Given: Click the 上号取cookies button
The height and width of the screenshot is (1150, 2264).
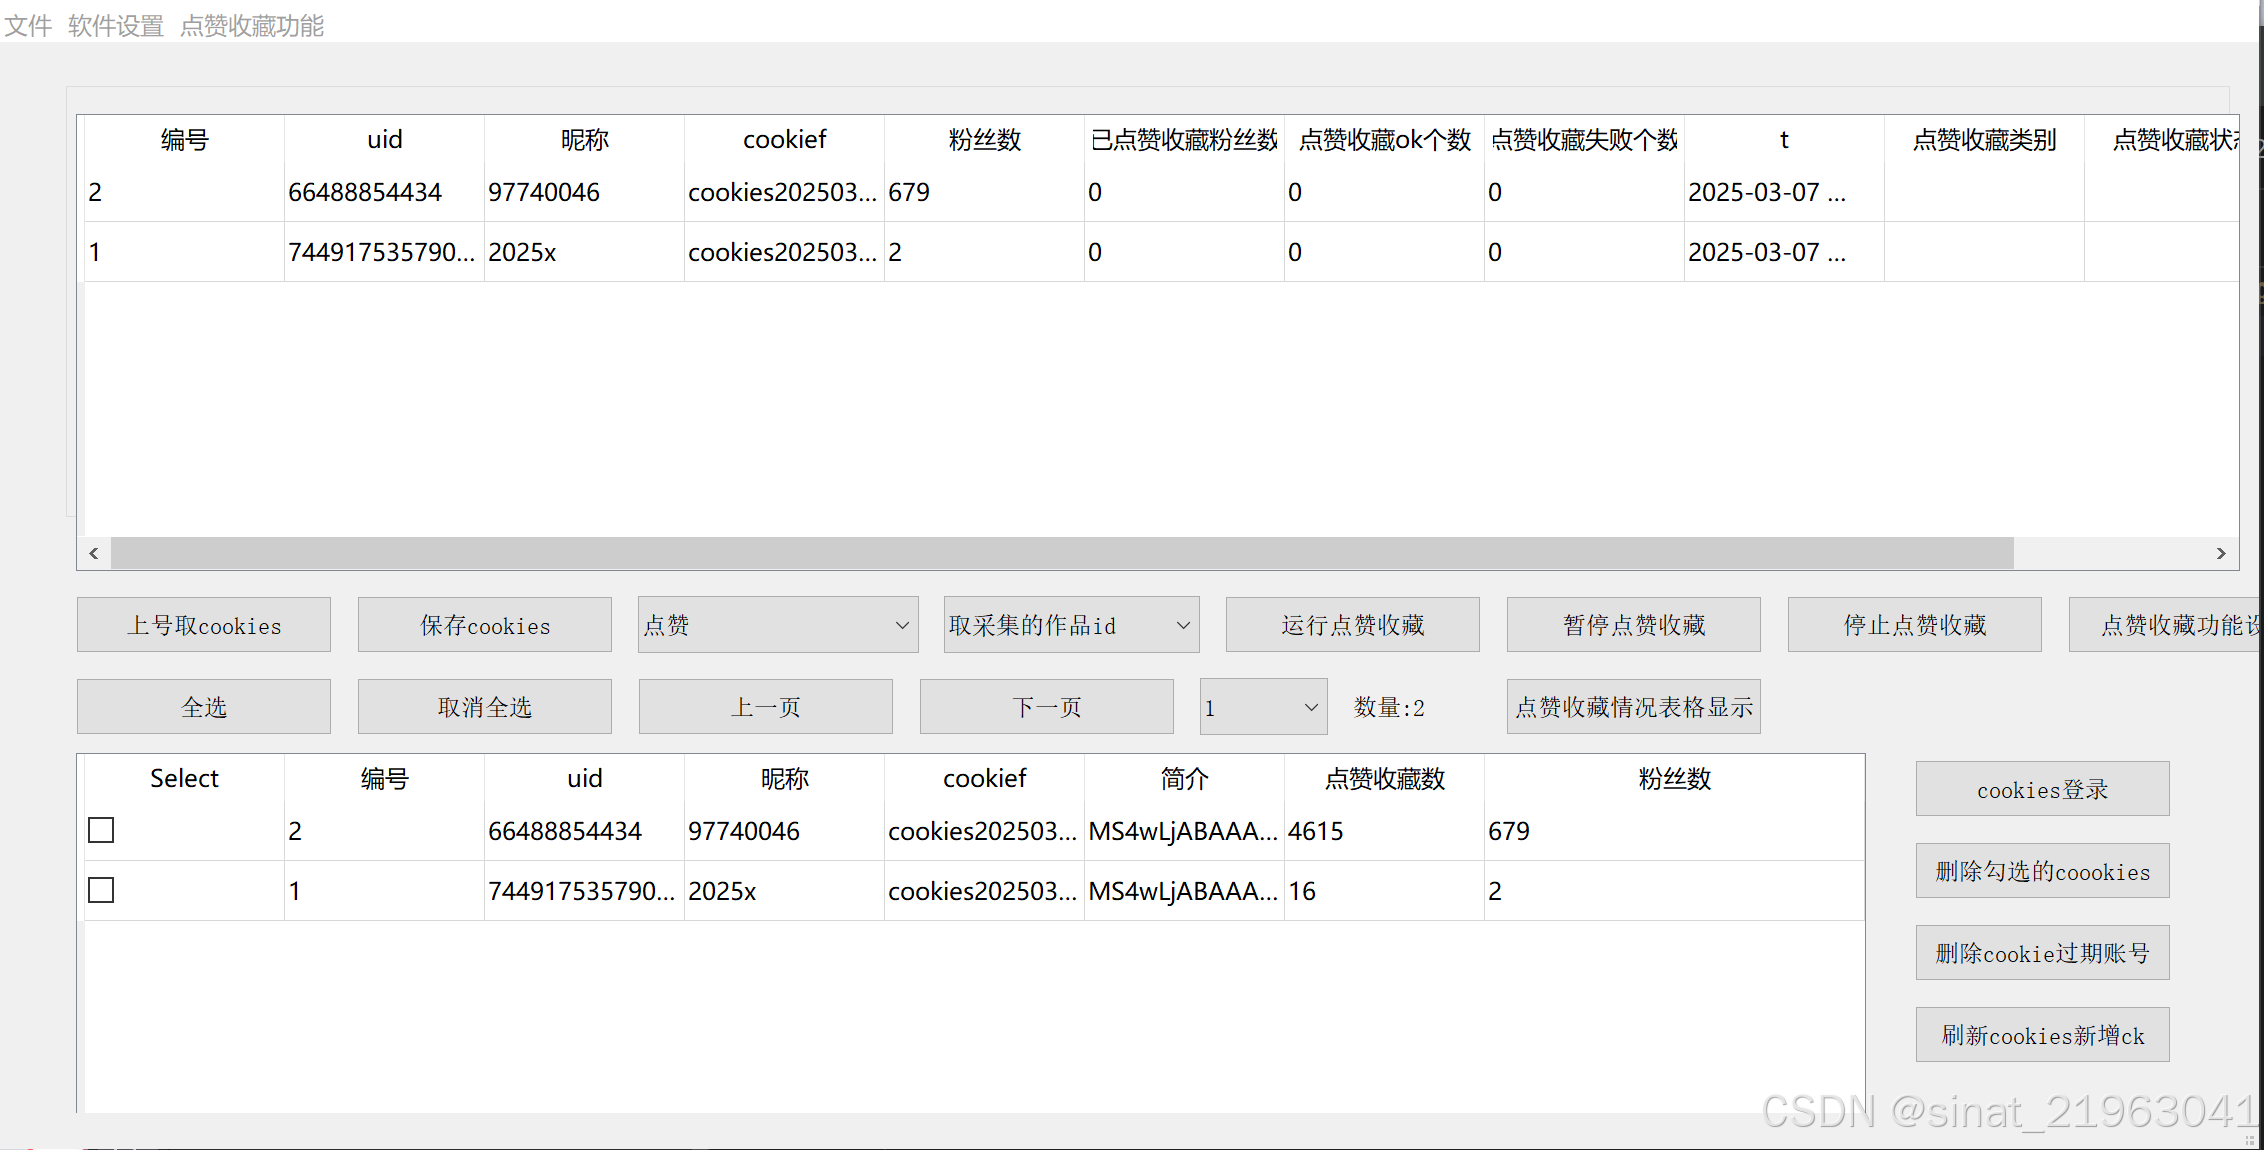Looking at the screenshot, I should pyautogui.click(x=204, y=625).
